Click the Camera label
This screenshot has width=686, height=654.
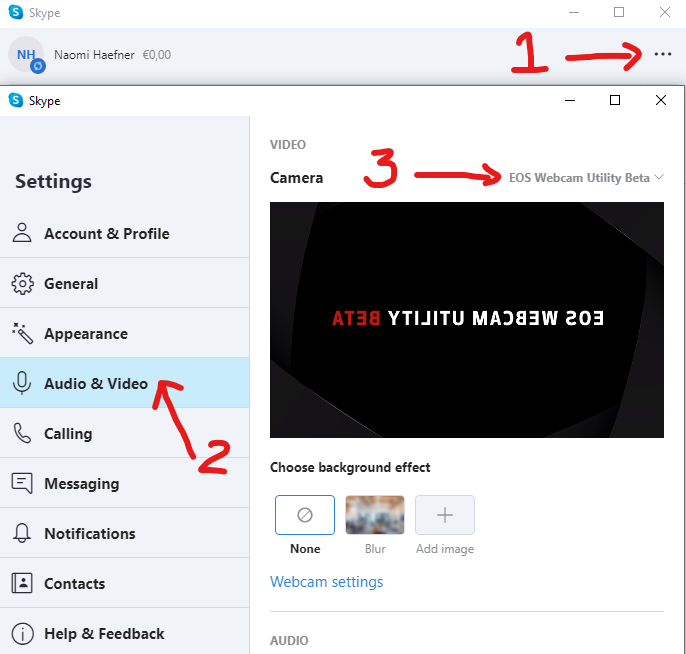[x=296, y=178]
